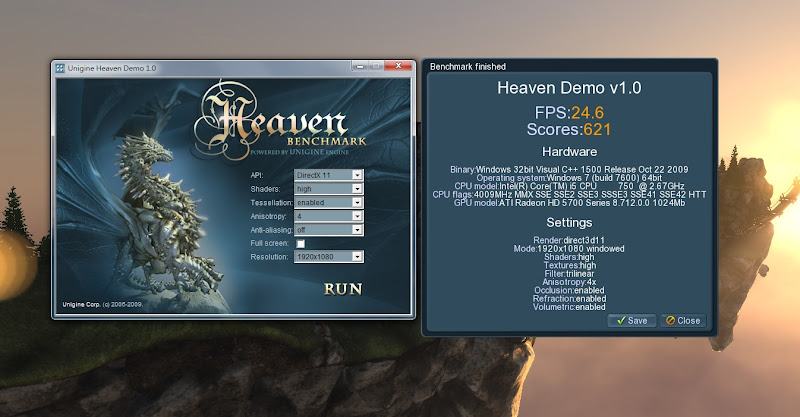Click the Render:direct3d11 setting line
The image size is (800, 417).
(x=569, y=240)
